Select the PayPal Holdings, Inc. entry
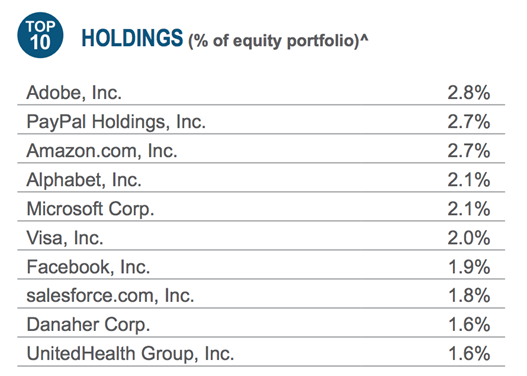The image size is (527, 376). pos(116,122)
